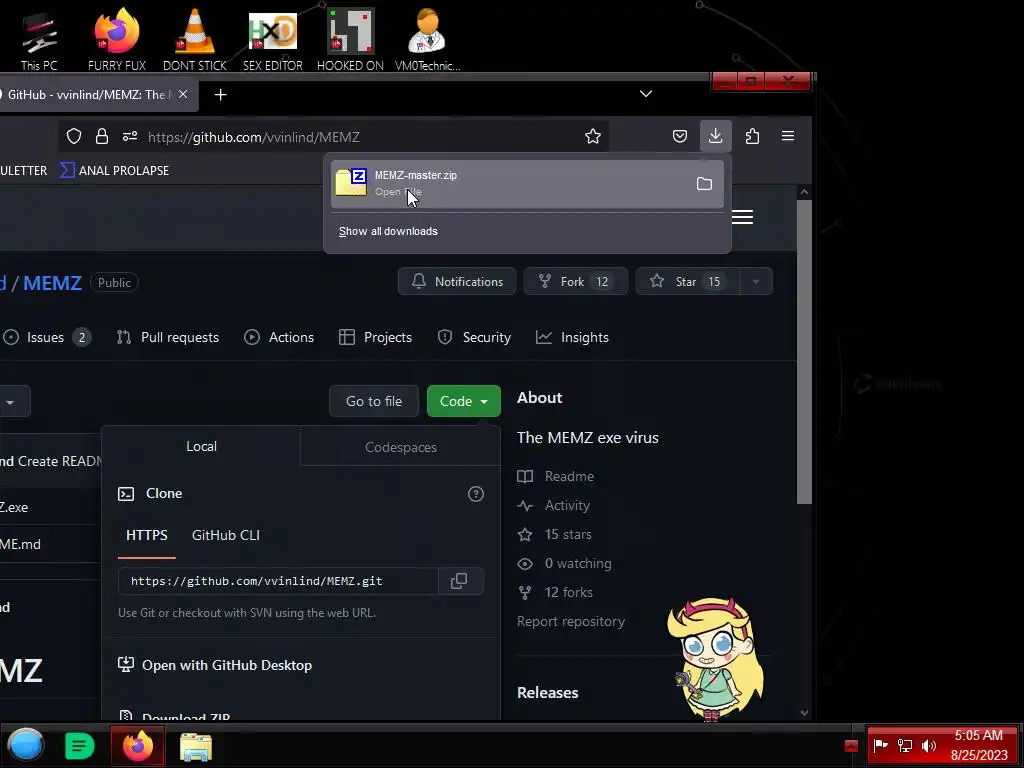
Task: Open File Explorer from the taskbar
Action: click(x=196, y=746)
